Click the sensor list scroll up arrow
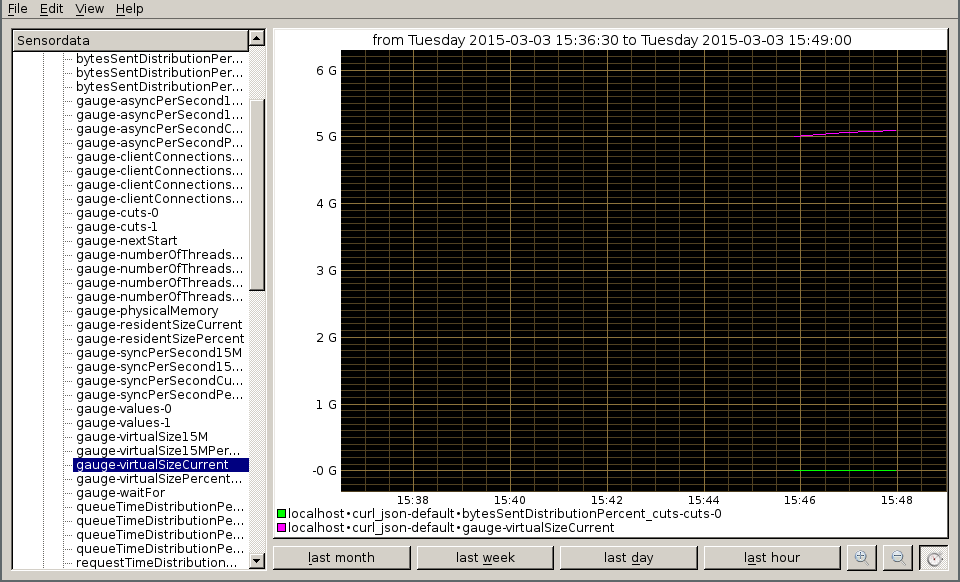 point(257,39)
